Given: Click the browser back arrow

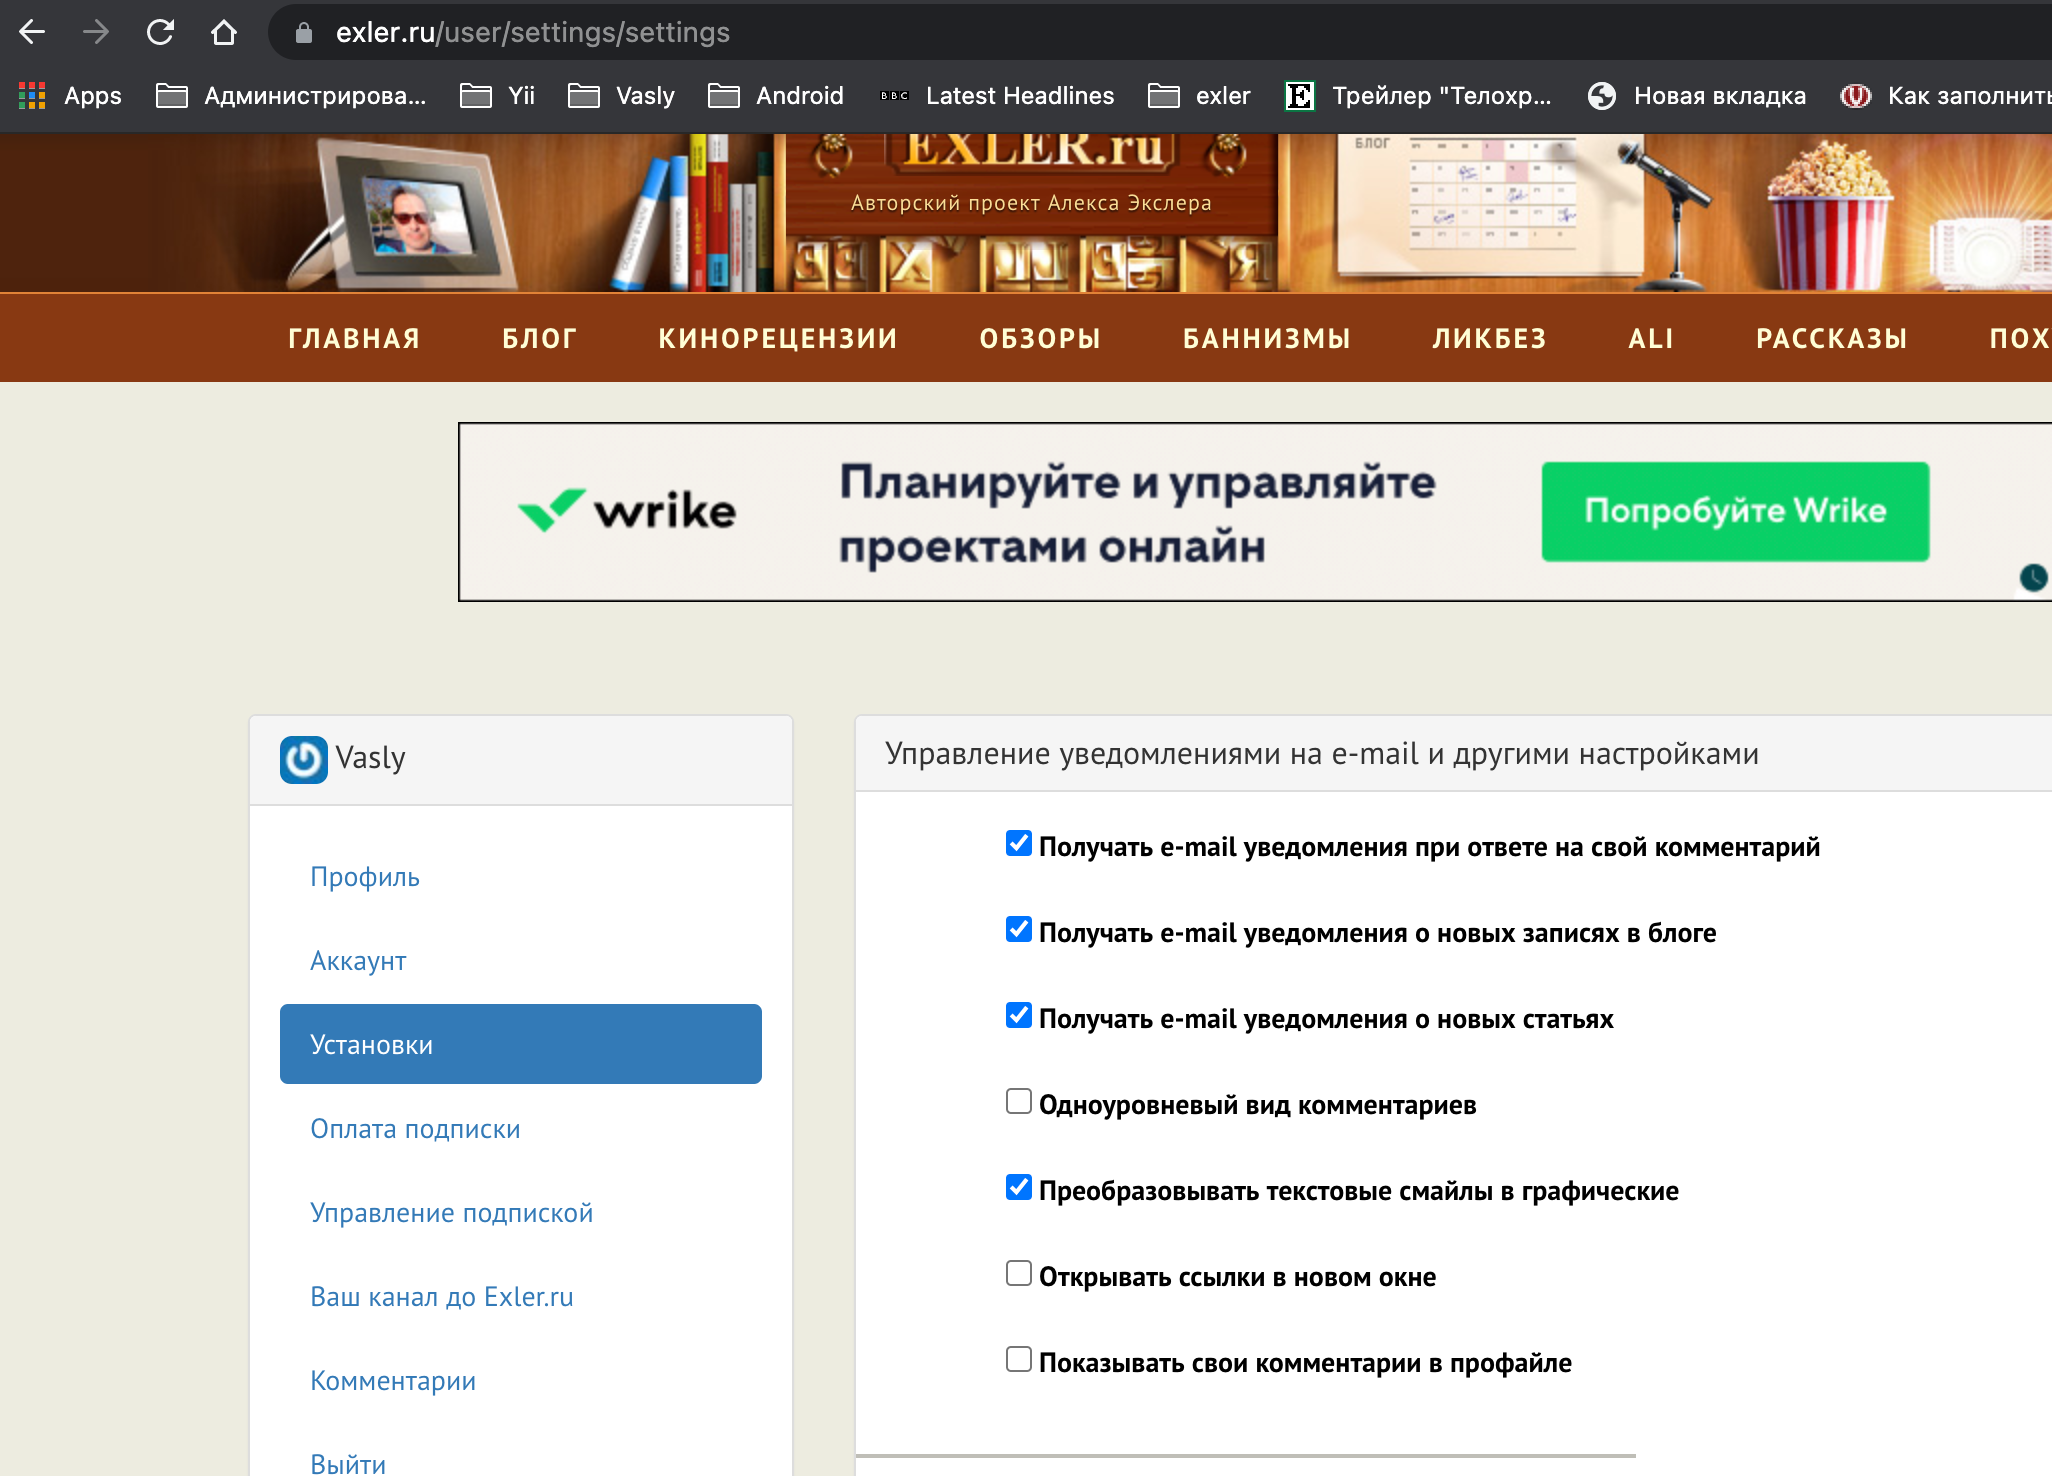Looking at the screenshot, I should [x=32, y=32].
